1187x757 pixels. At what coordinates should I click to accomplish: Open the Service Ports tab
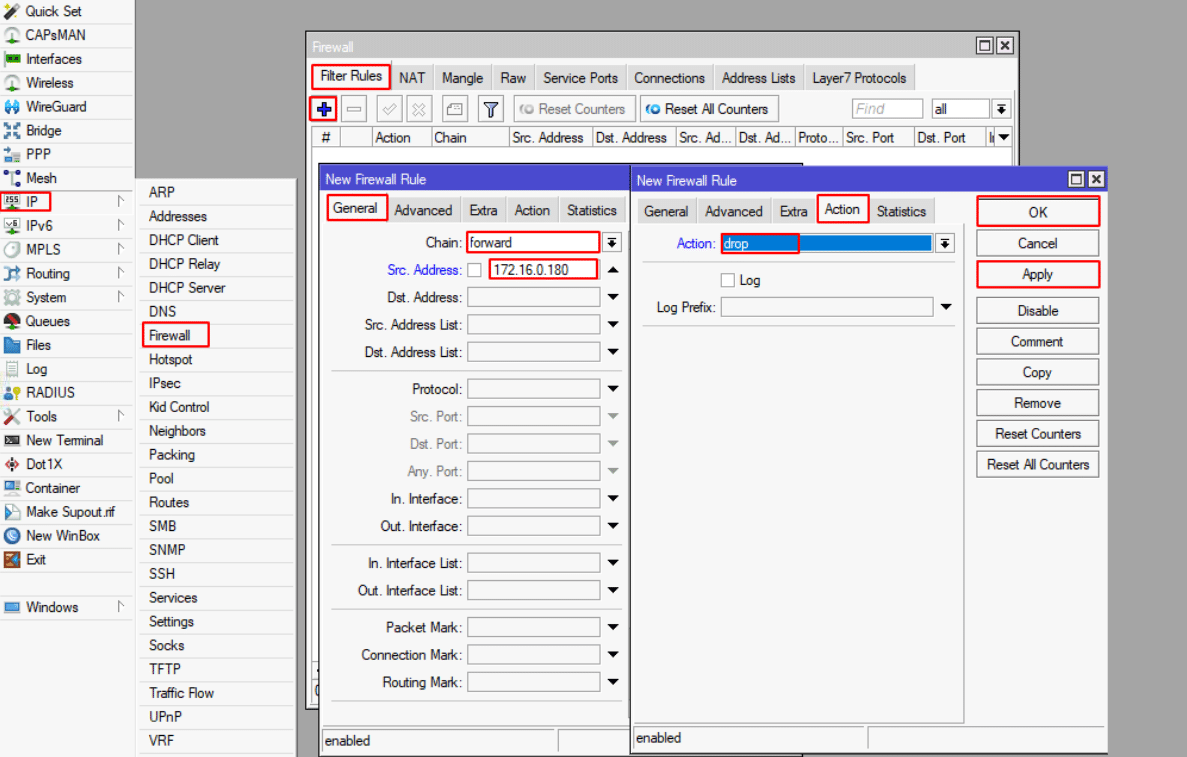pyautogui.click(x=580, y=78)
